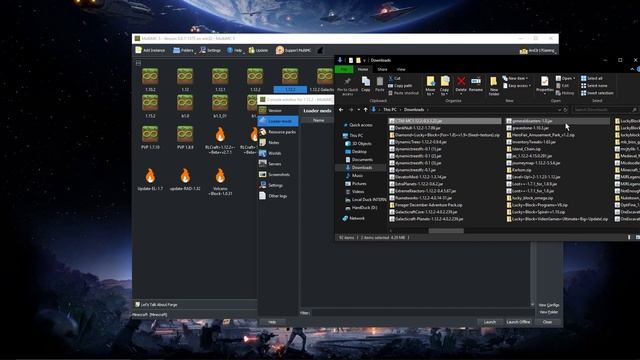Switch to Explorer's View ribbon tab
Screen dimensions: 640x360
click(401, 69)
